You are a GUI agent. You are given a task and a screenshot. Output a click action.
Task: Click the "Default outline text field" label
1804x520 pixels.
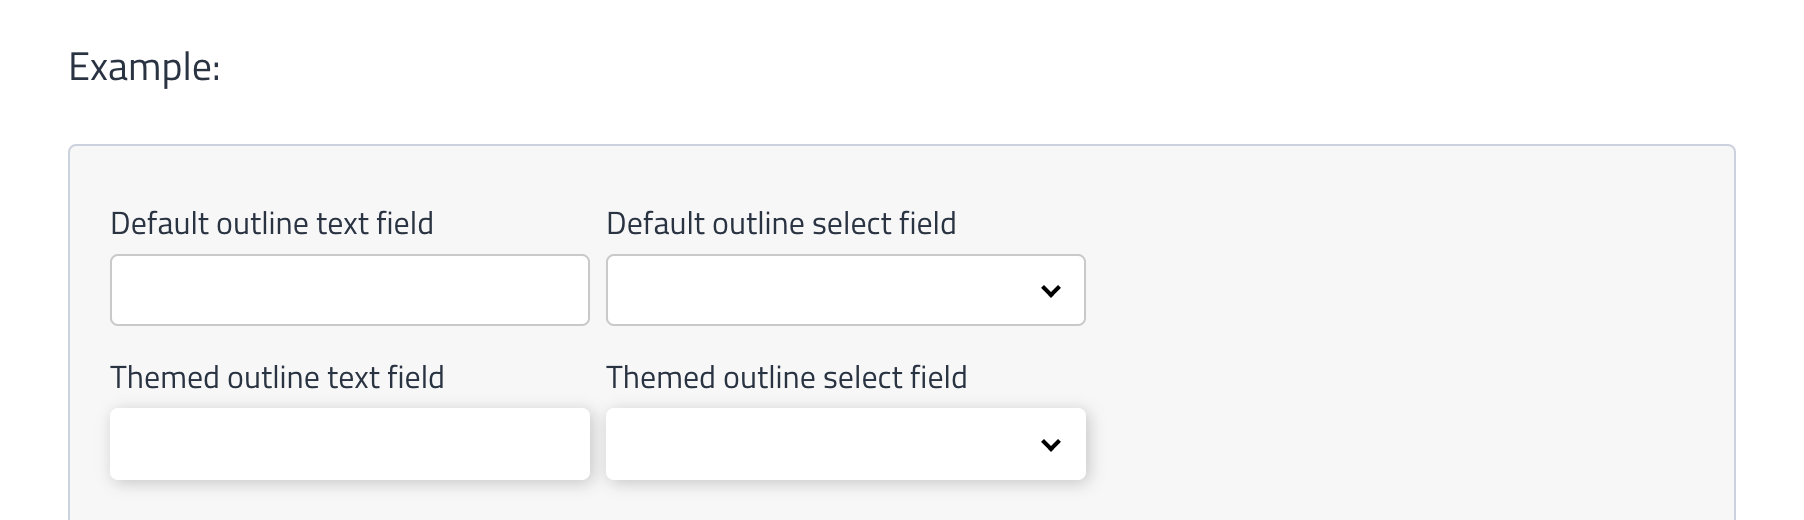[271, 223]
